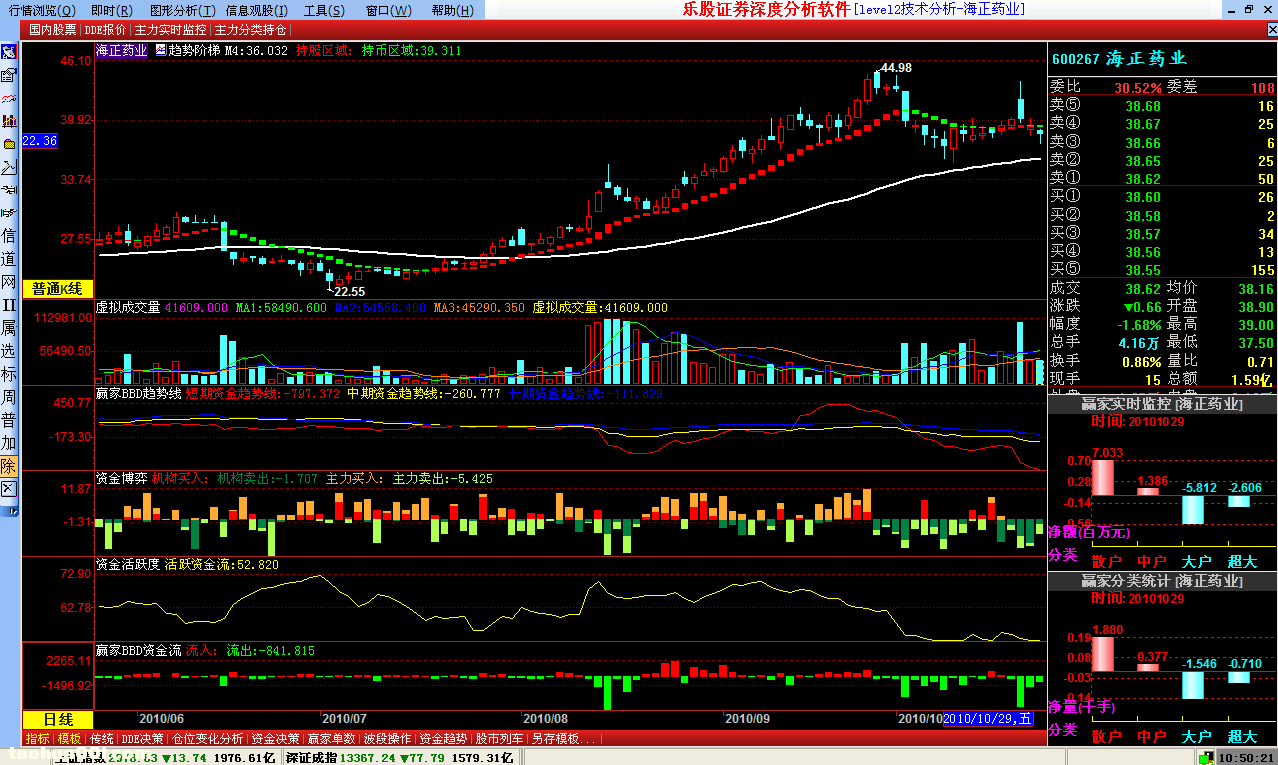Click the 趋势阶梯 indicator icon

pos(160,50)
